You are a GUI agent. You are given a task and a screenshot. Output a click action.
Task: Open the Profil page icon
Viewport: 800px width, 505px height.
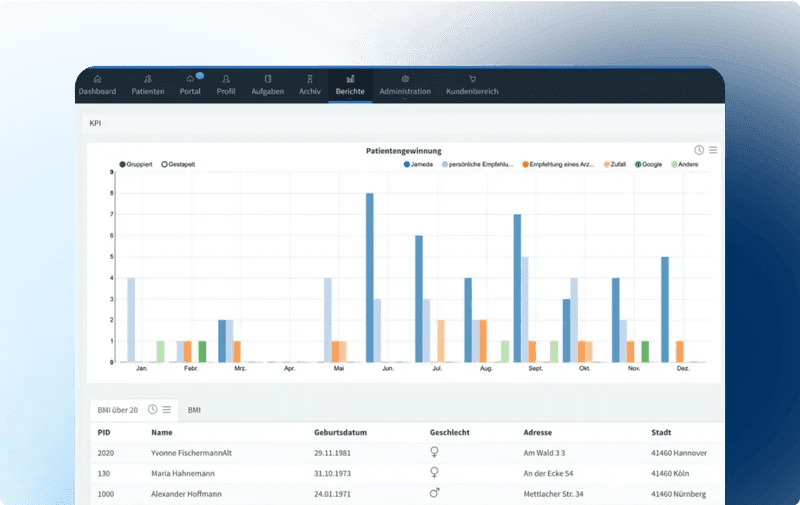[226, 79]
